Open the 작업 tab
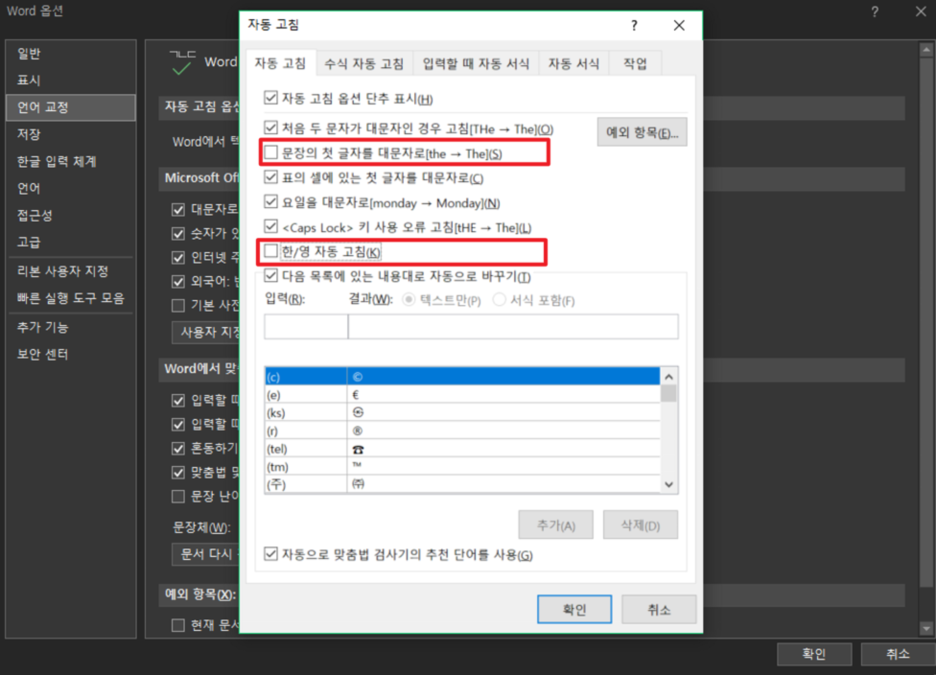This screenshot has height=675, width=936. 635,64
